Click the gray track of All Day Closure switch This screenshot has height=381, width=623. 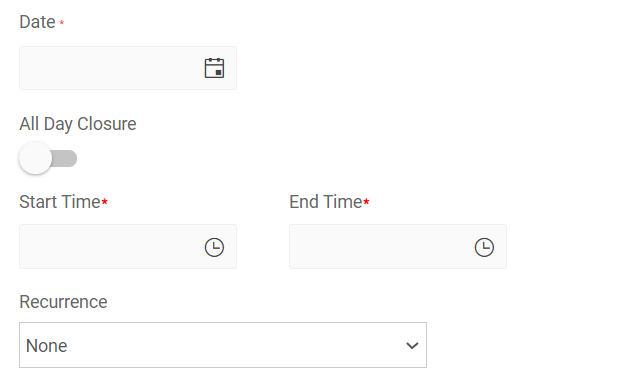click(x=65, y=159)
